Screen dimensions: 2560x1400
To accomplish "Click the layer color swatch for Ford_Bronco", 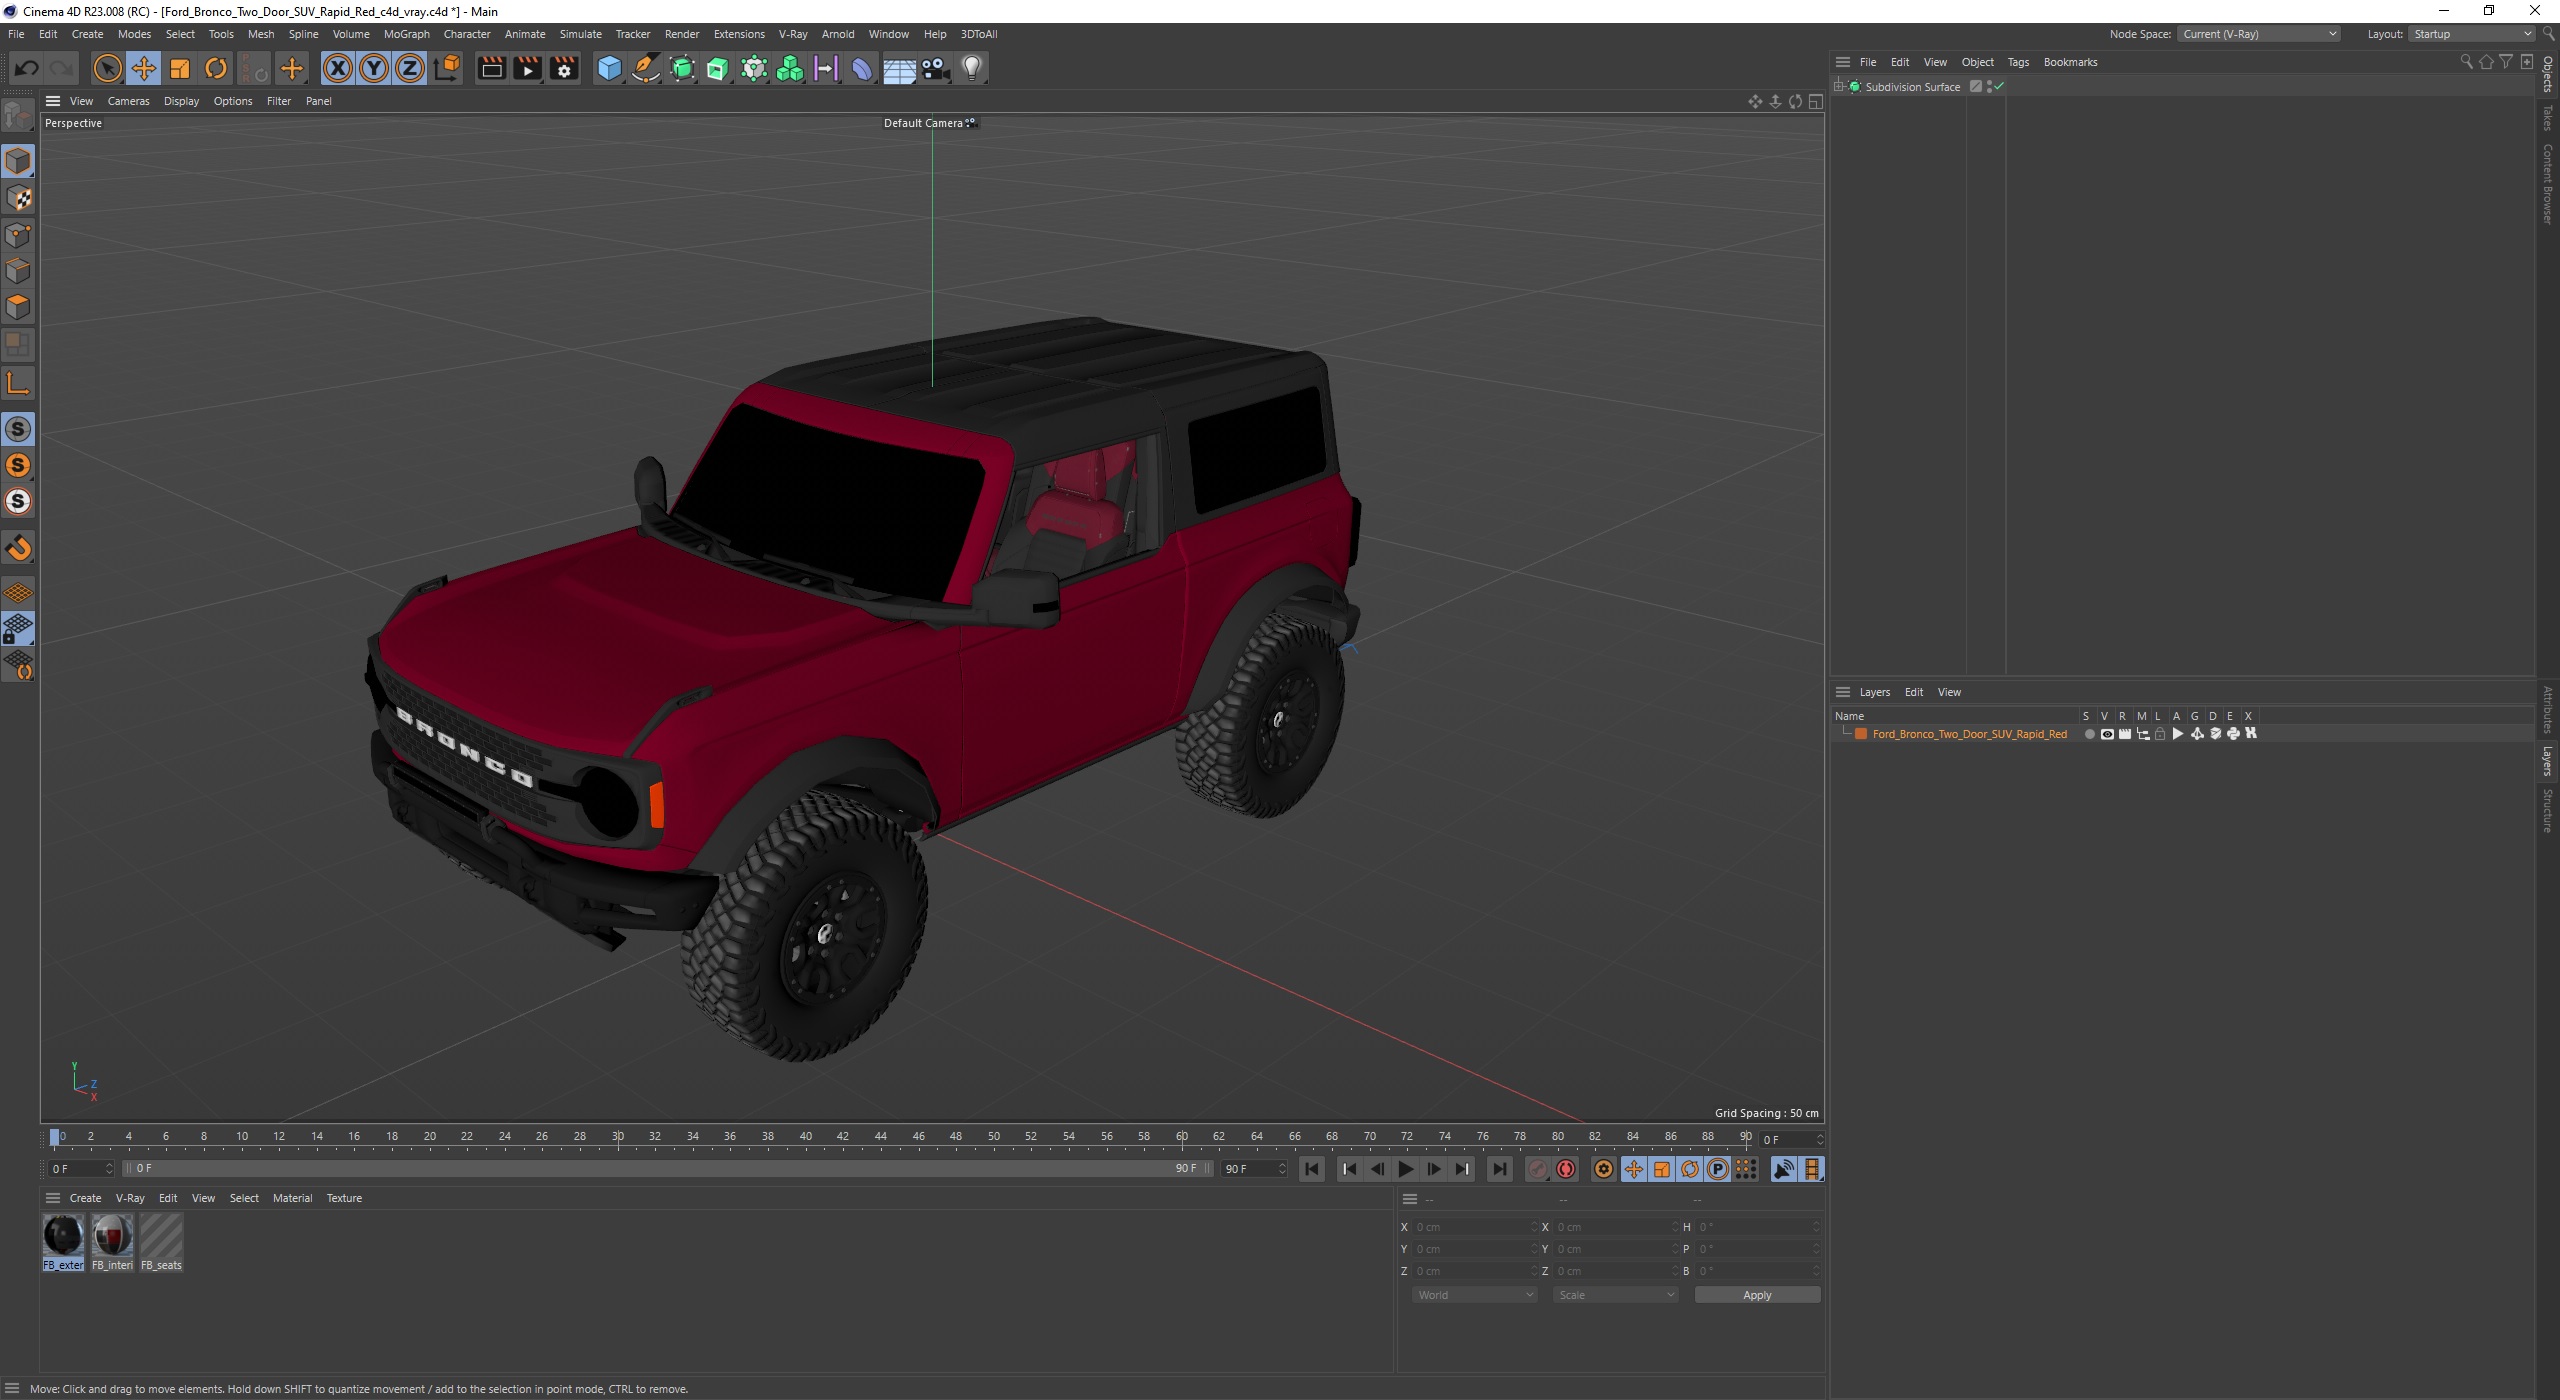I will (x=1861, y=734).
